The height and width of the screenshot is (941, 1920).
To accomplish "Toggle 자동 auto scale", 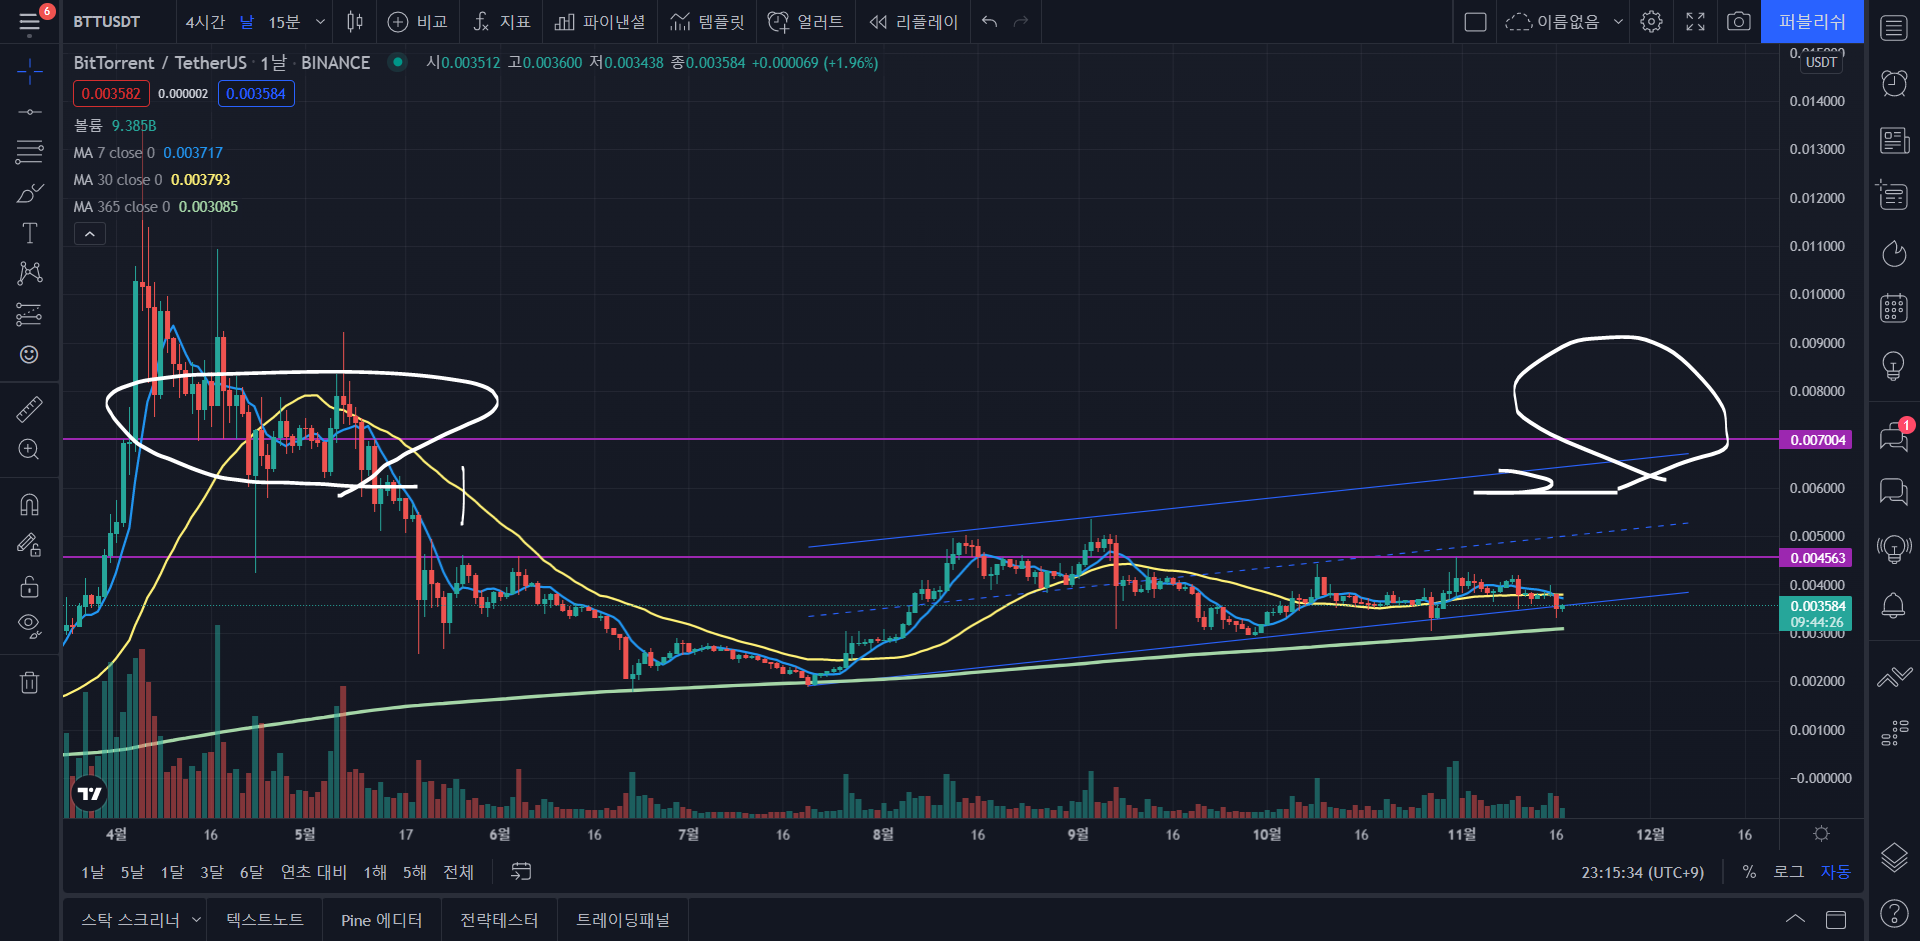I will coord(1835,872).
